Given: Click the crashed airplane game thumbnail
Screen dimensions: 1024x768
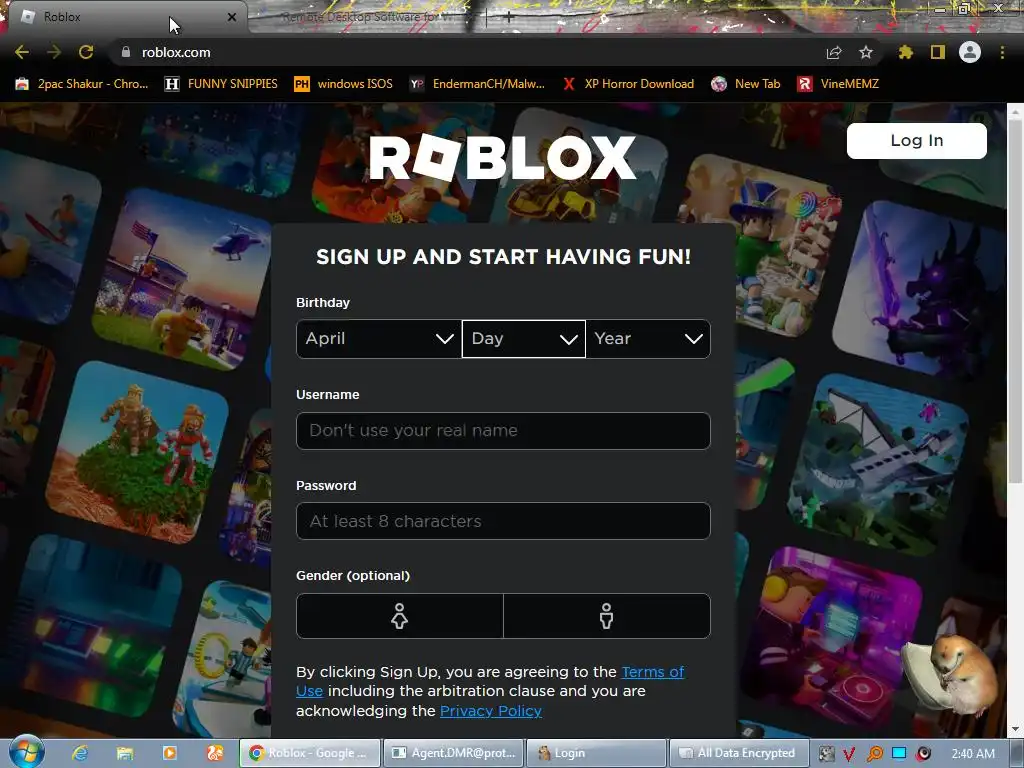Looking at the screenshot, I should 879,464.
